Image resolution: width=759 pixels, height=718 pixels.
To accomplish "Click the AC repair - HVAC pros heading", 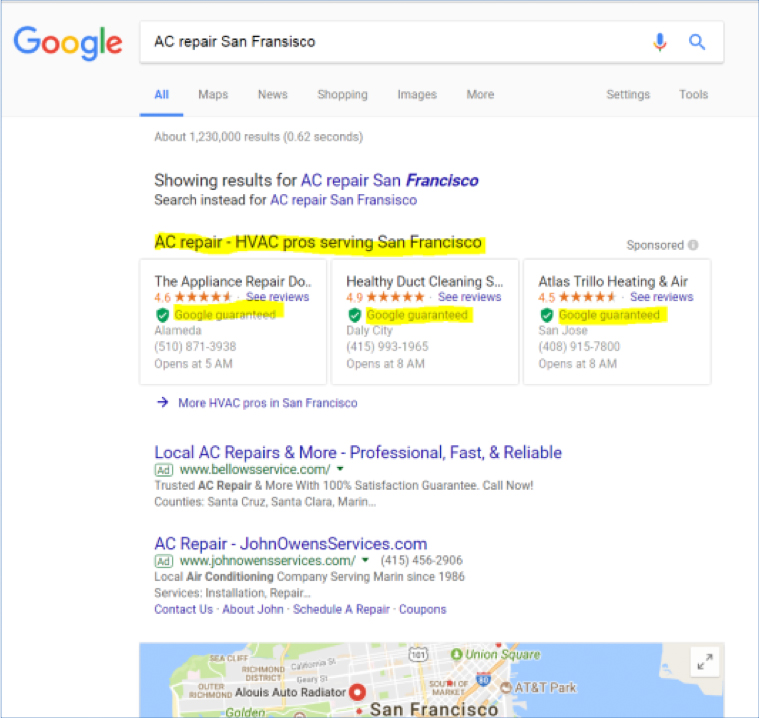I will (x=318, y=242).
